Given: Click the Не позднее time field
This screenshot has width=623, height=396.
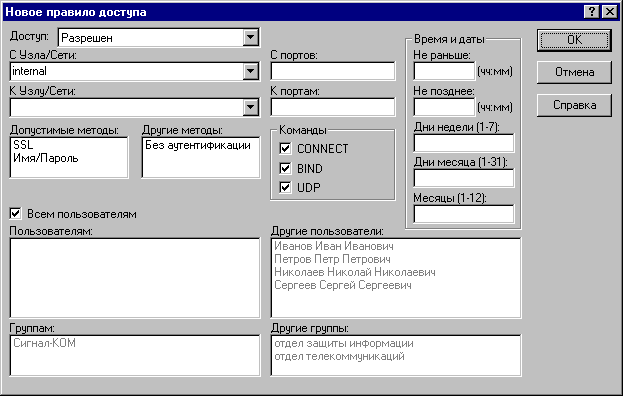Looking at the screenshot, I should (444, 107).
